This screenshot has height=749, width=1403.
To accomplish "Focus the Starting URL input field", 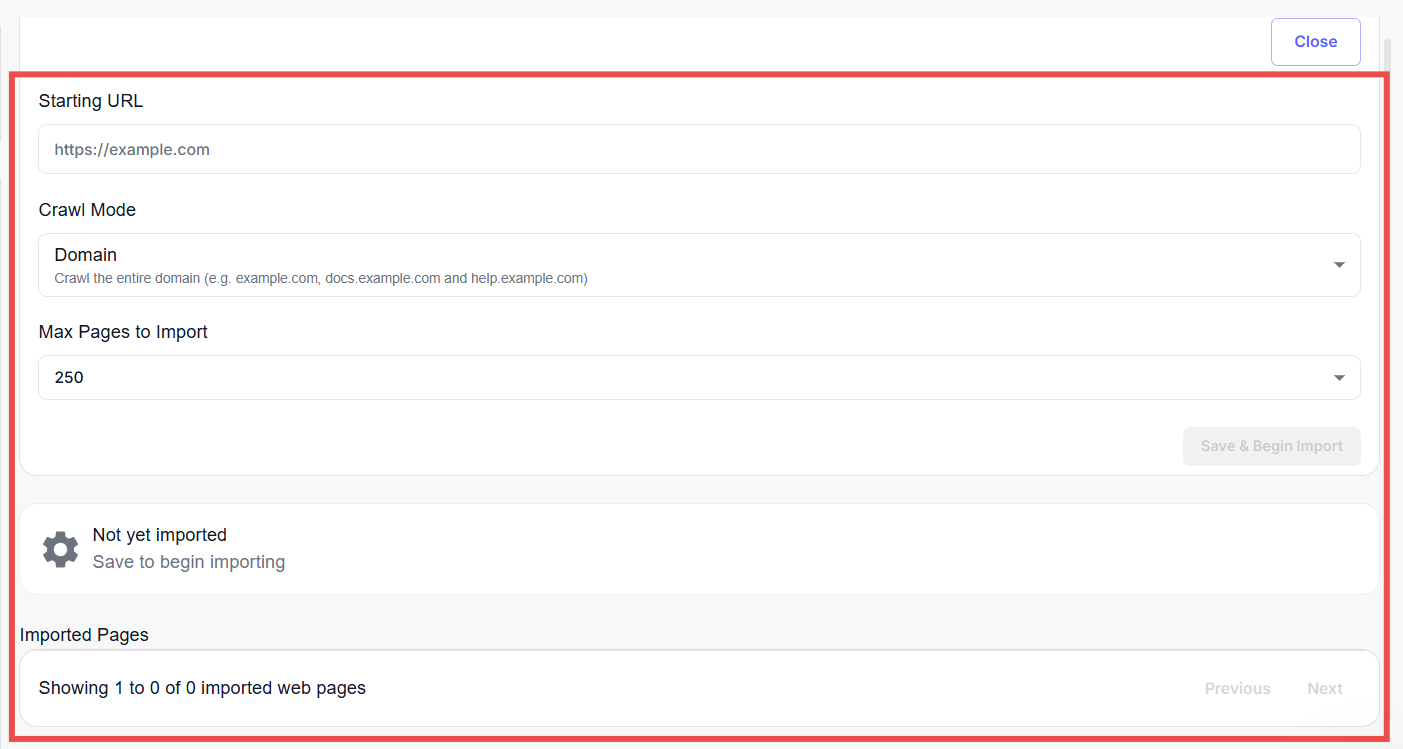I will [x=698, y=149].
